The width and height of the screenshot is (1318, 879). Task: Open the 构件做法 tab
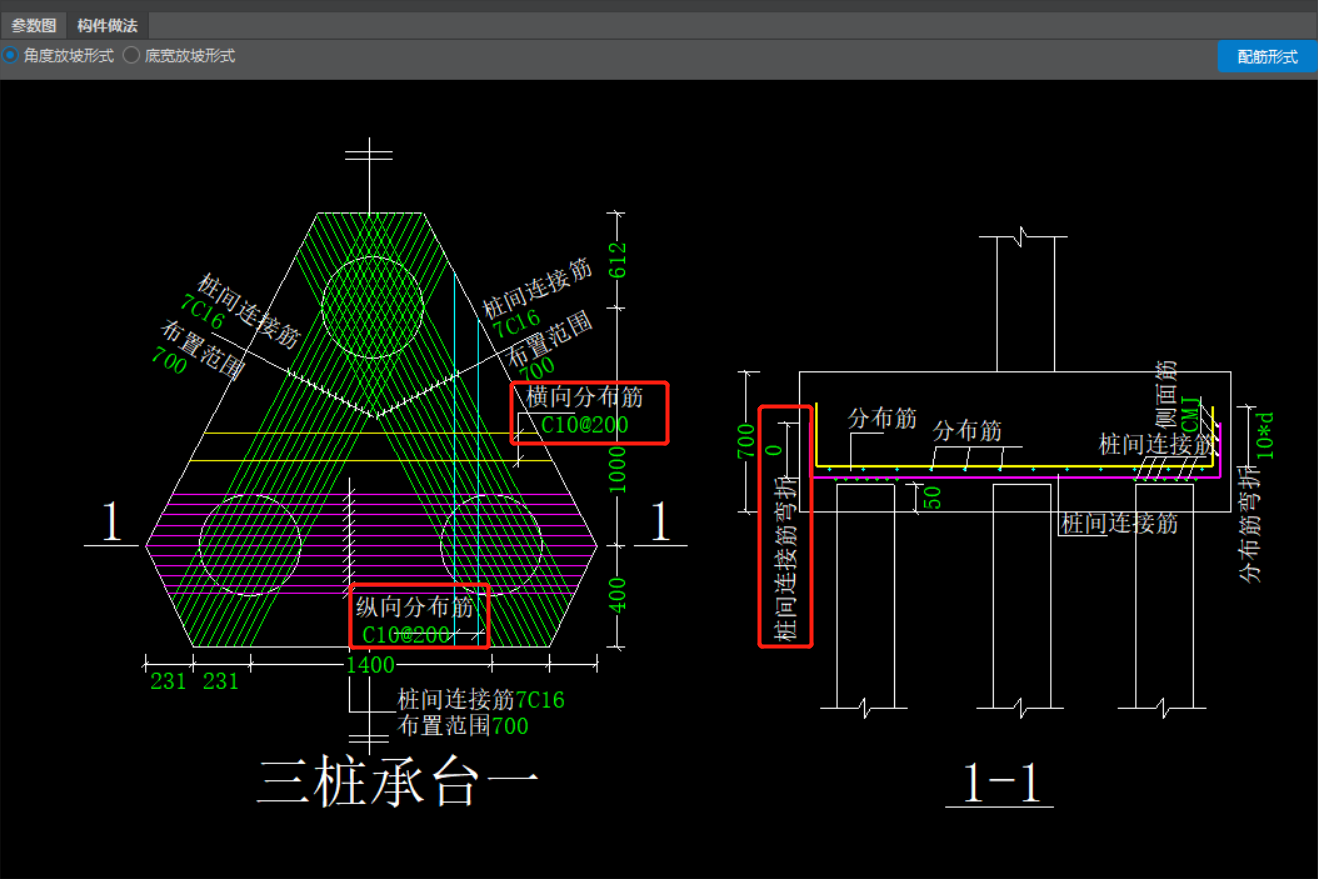click(x=108, y=25)
